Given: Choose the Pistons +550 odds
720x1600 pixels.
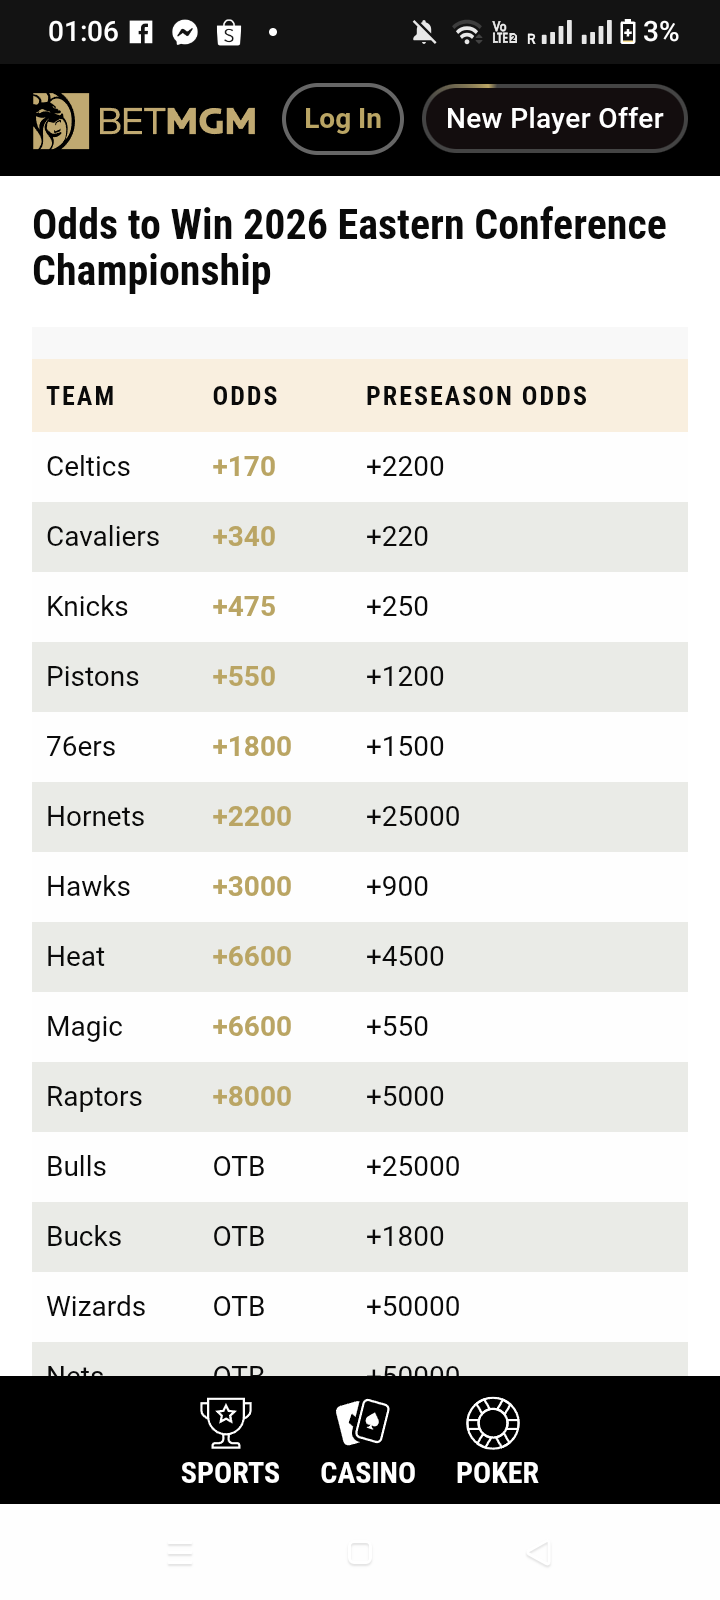Looking at the screenshot, I should (244, 677).
